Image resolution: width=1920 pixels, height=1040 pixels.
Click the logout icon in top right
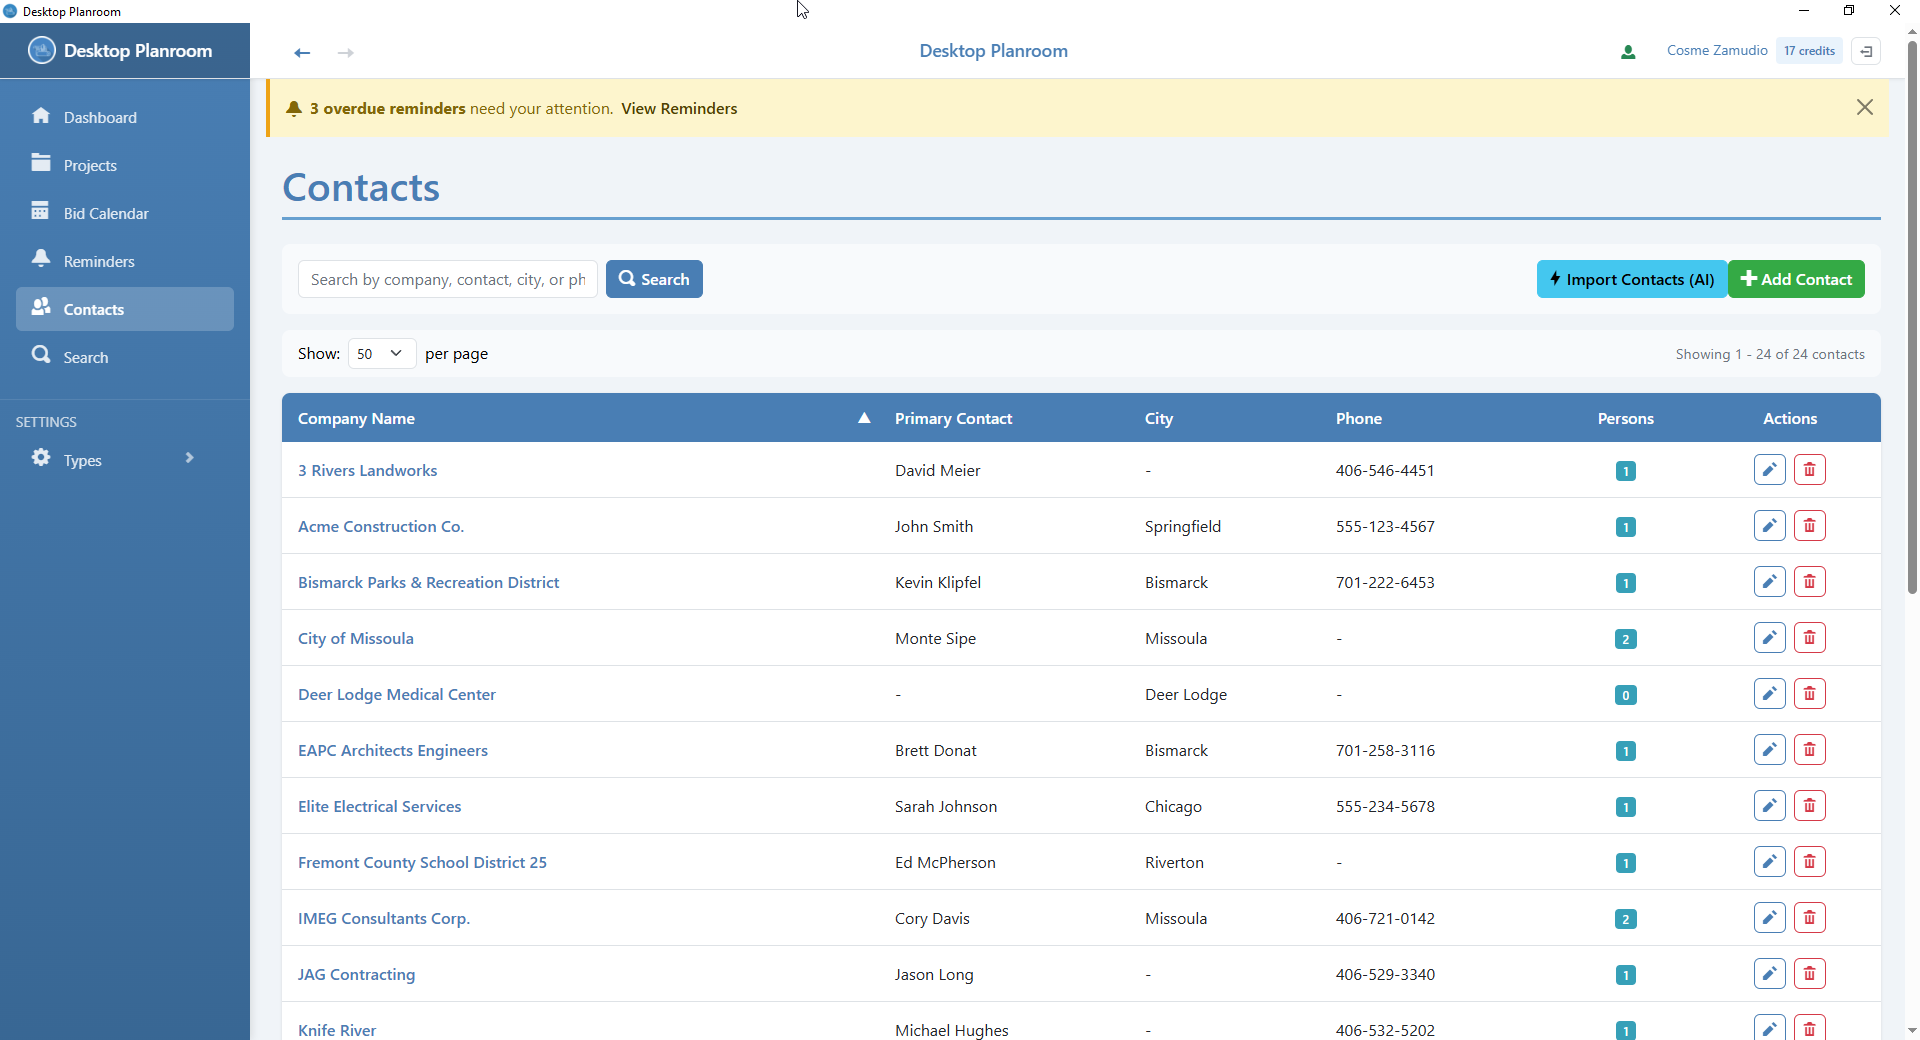1866,51
